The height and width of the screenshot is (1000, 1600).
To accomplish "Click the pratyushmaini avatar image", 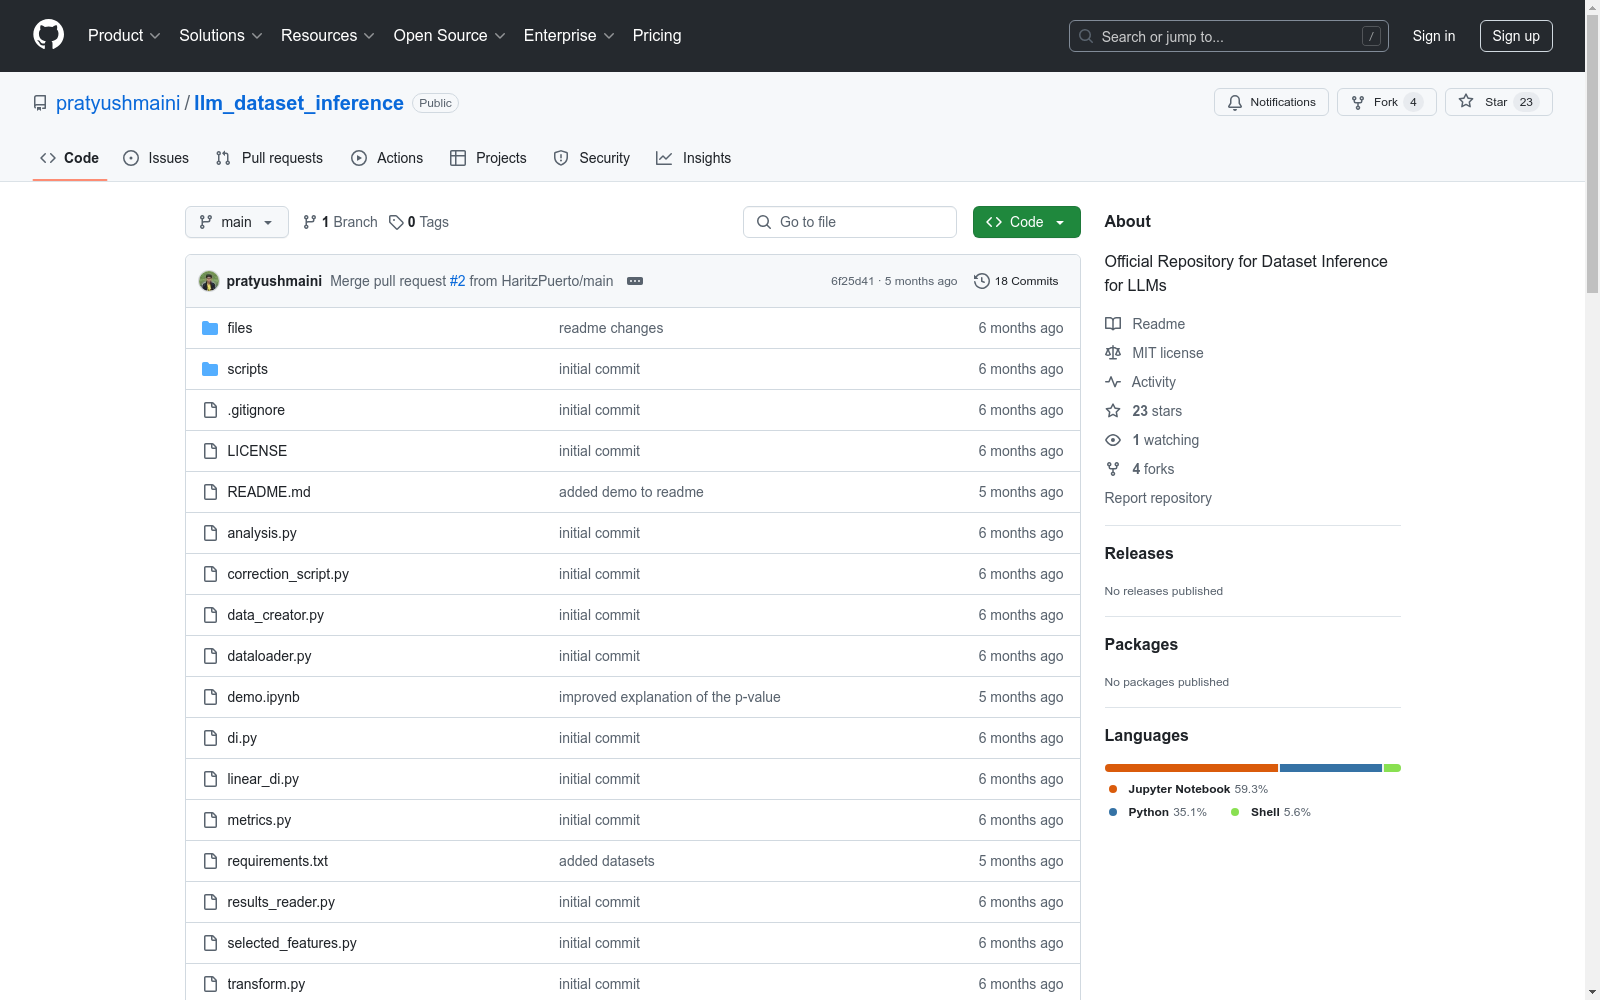I will pos(209,281).
